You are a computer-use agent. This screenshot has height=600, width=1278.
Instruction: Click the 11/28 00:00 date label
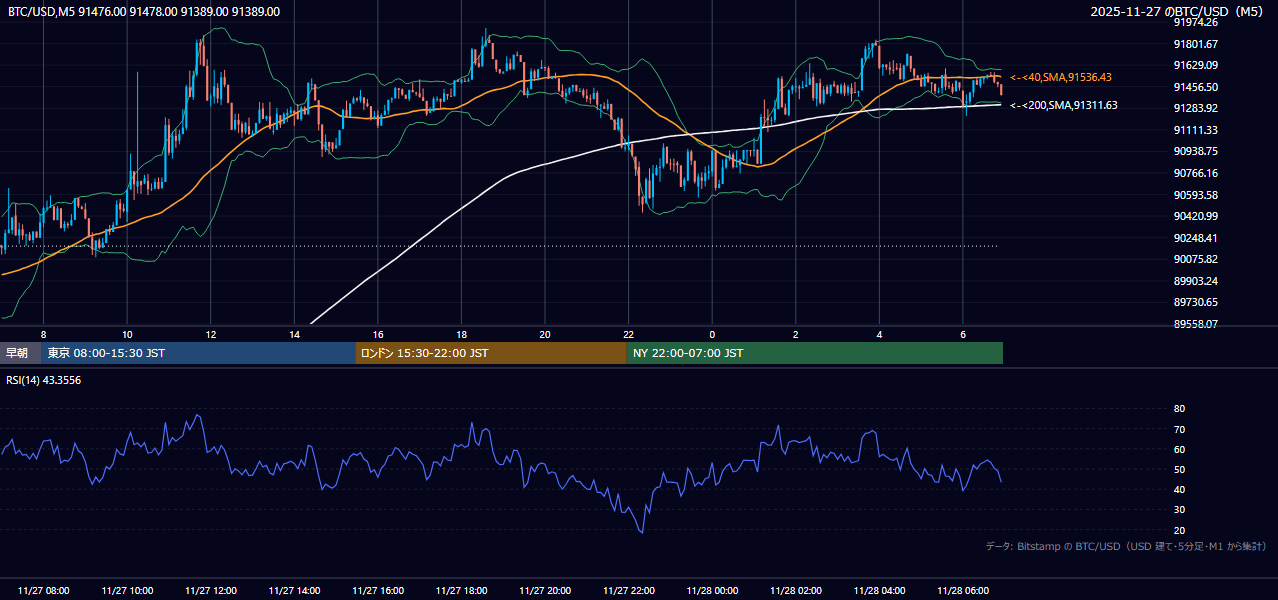click(712, 591)
